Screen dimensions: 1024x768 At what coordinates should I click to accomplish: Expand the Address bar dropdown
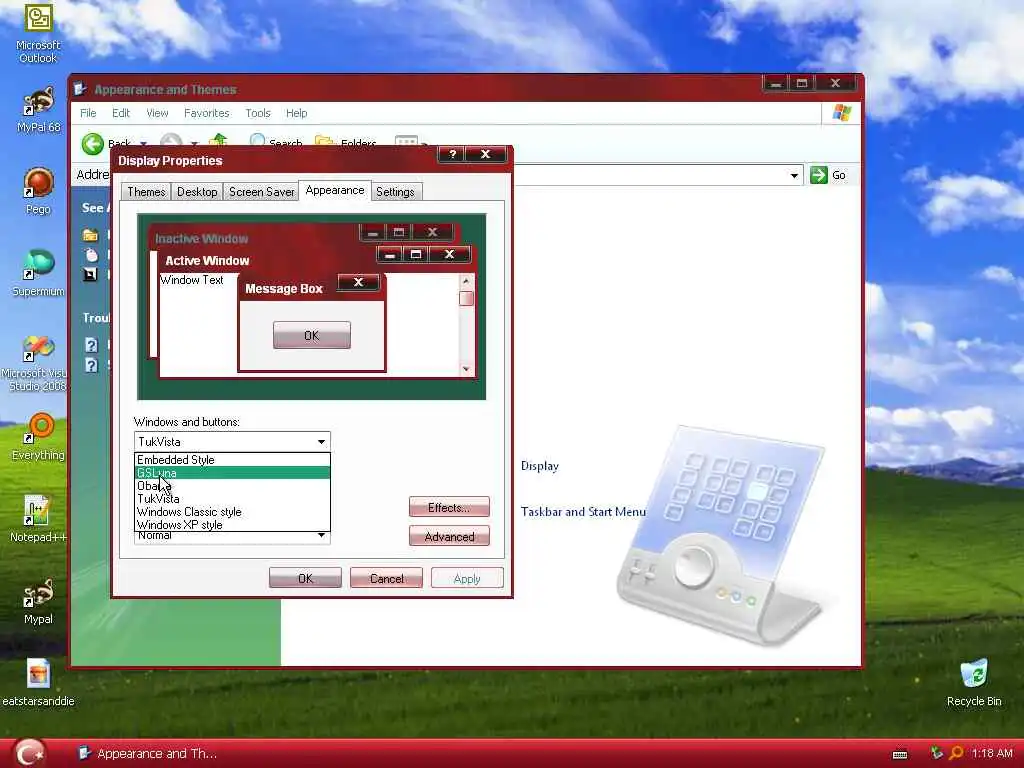(x=794, y=175)
